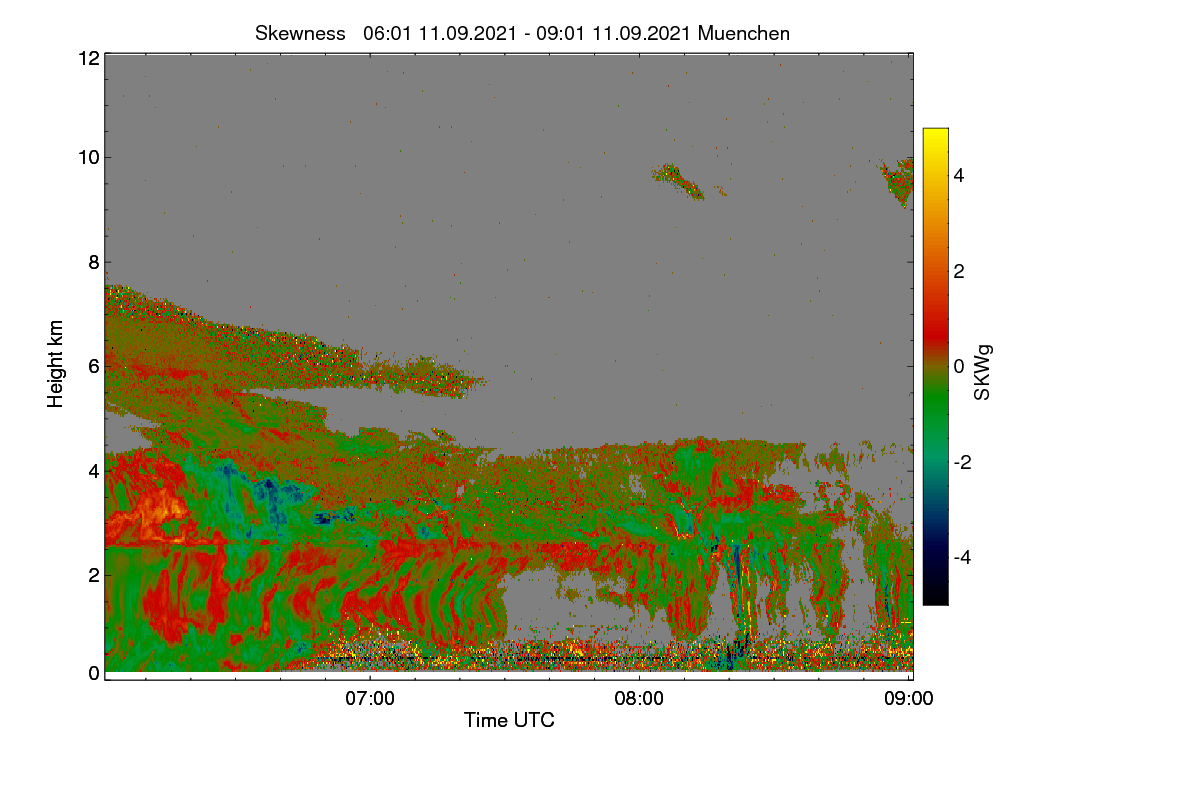
Task: Click the small cloud patch near 10 km
Action: pos(678,182)
